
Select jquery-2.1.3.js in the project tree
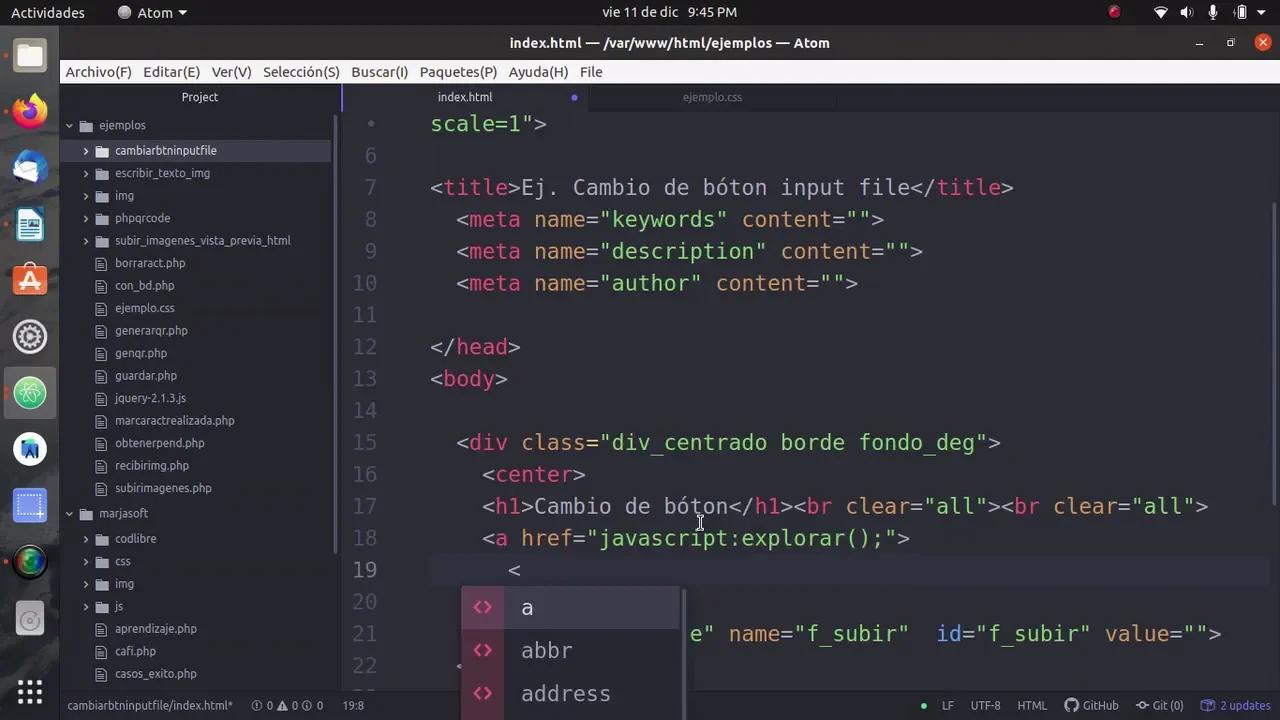150,398
